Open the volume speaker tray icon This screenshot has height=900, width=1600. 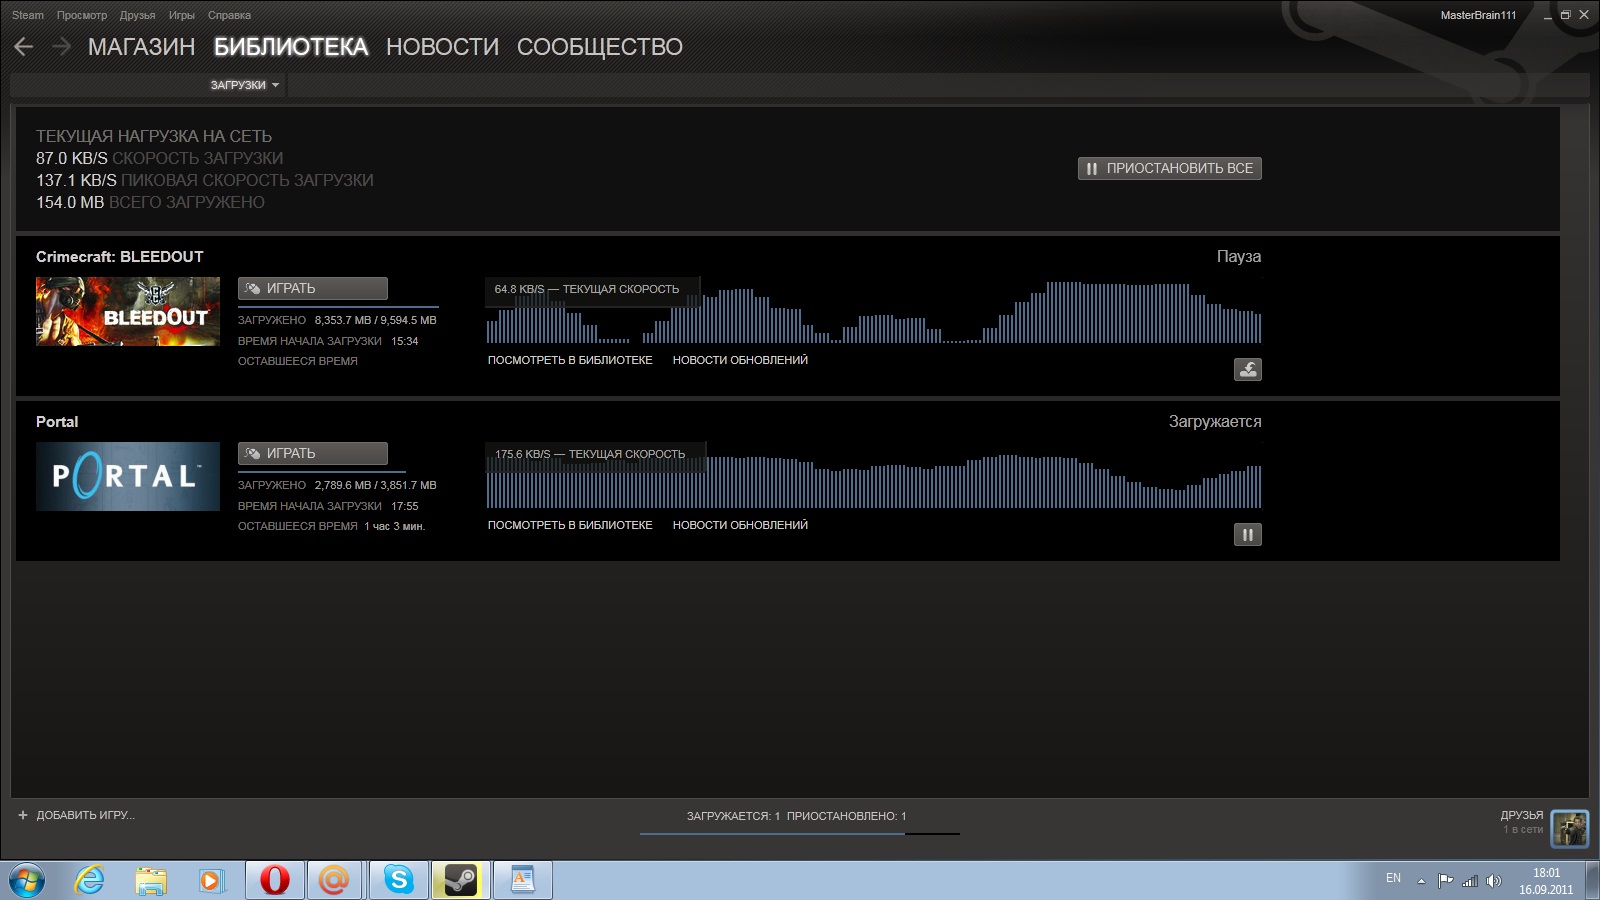click(1494, 881)
